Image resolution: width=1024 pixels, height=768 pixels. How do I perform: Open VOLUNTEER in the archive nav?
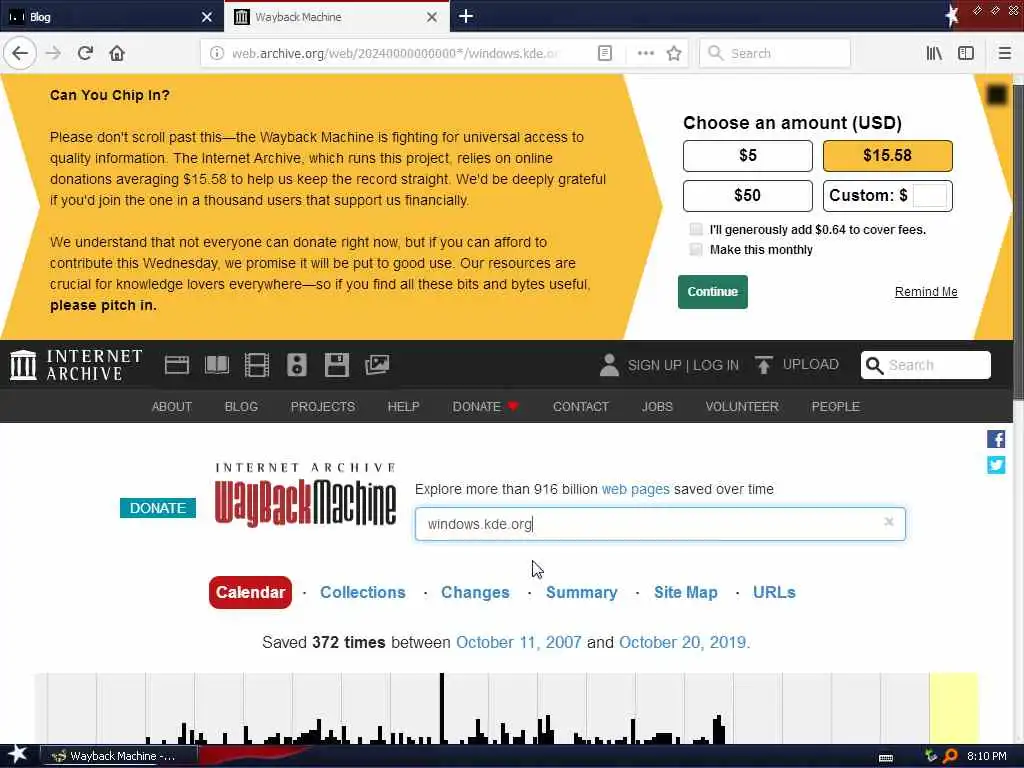(x=742, y=406)
